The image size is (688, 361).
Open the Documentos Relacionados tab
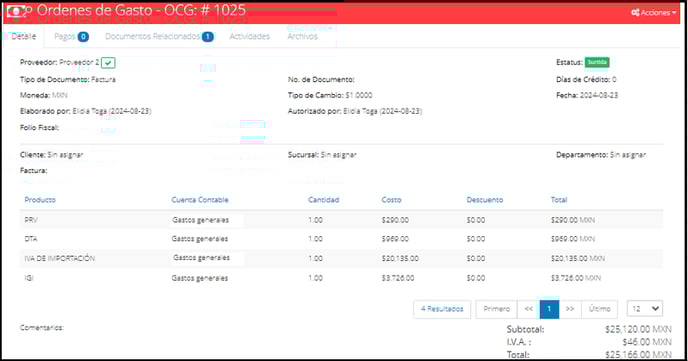(x=159, y=36)
